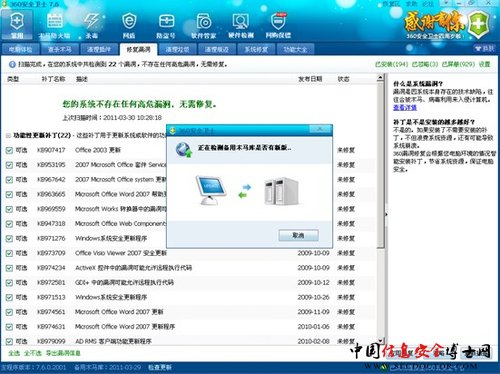
Task: Uncheck the KB907417 Office 2003 patch
Action: [x=9, y=150]
